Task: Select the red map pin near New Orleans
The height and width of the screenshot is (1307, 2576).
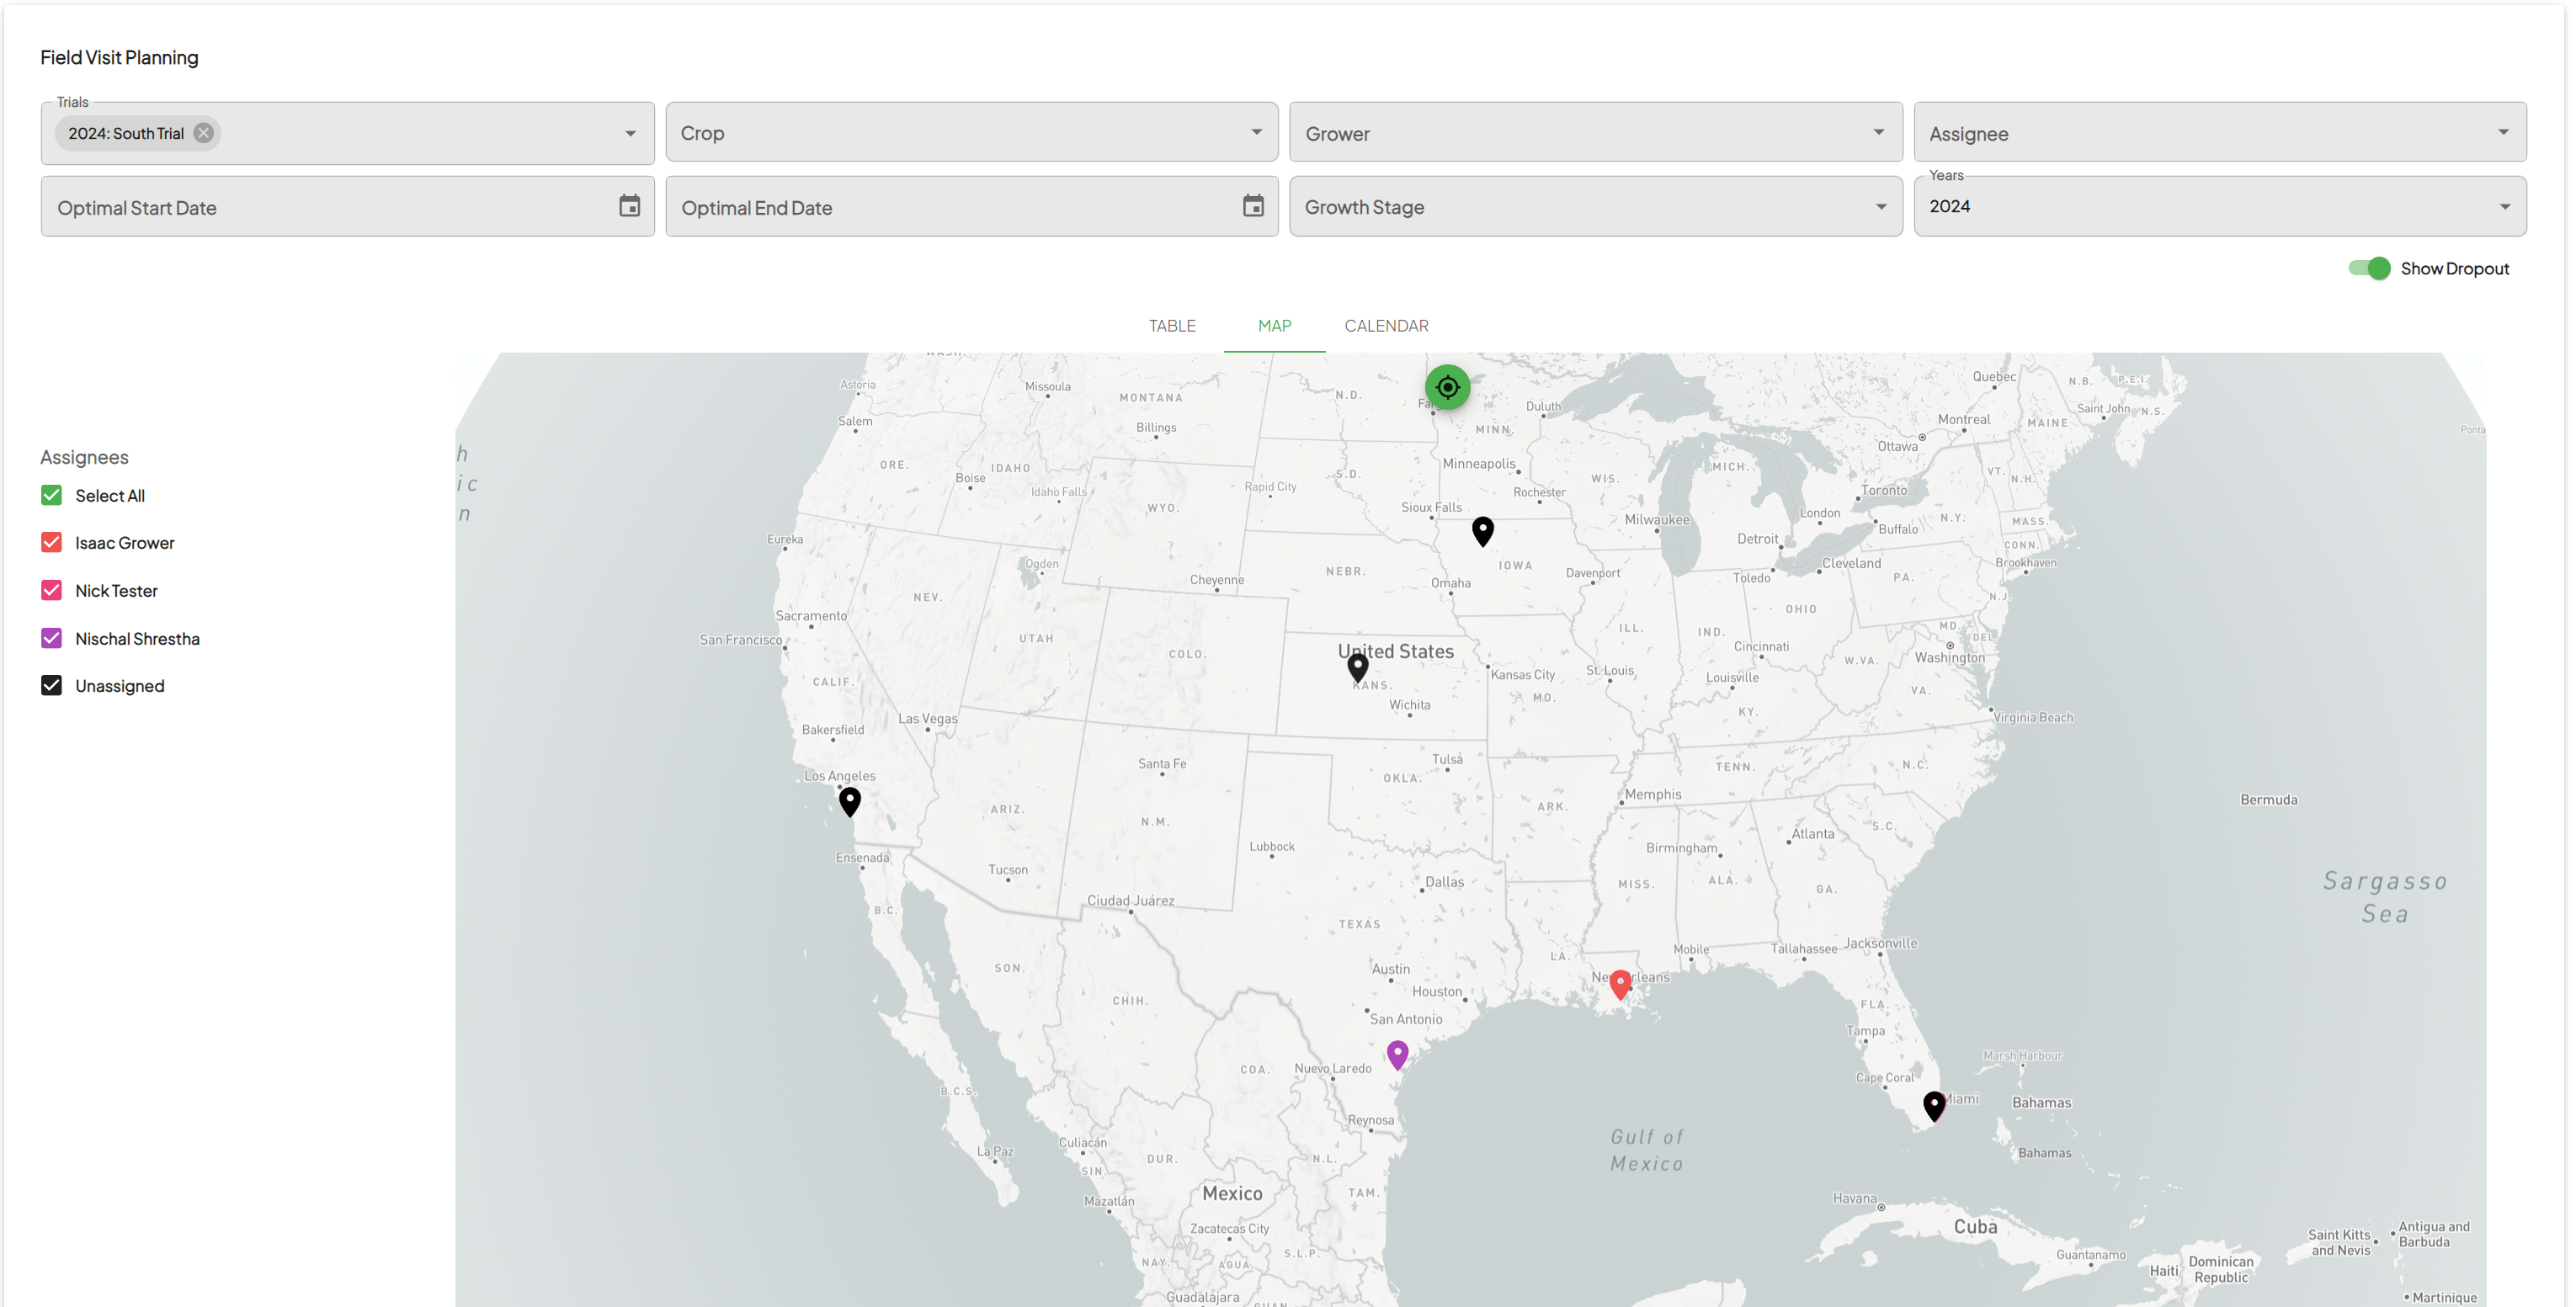Action: [x=1620, y=985]
